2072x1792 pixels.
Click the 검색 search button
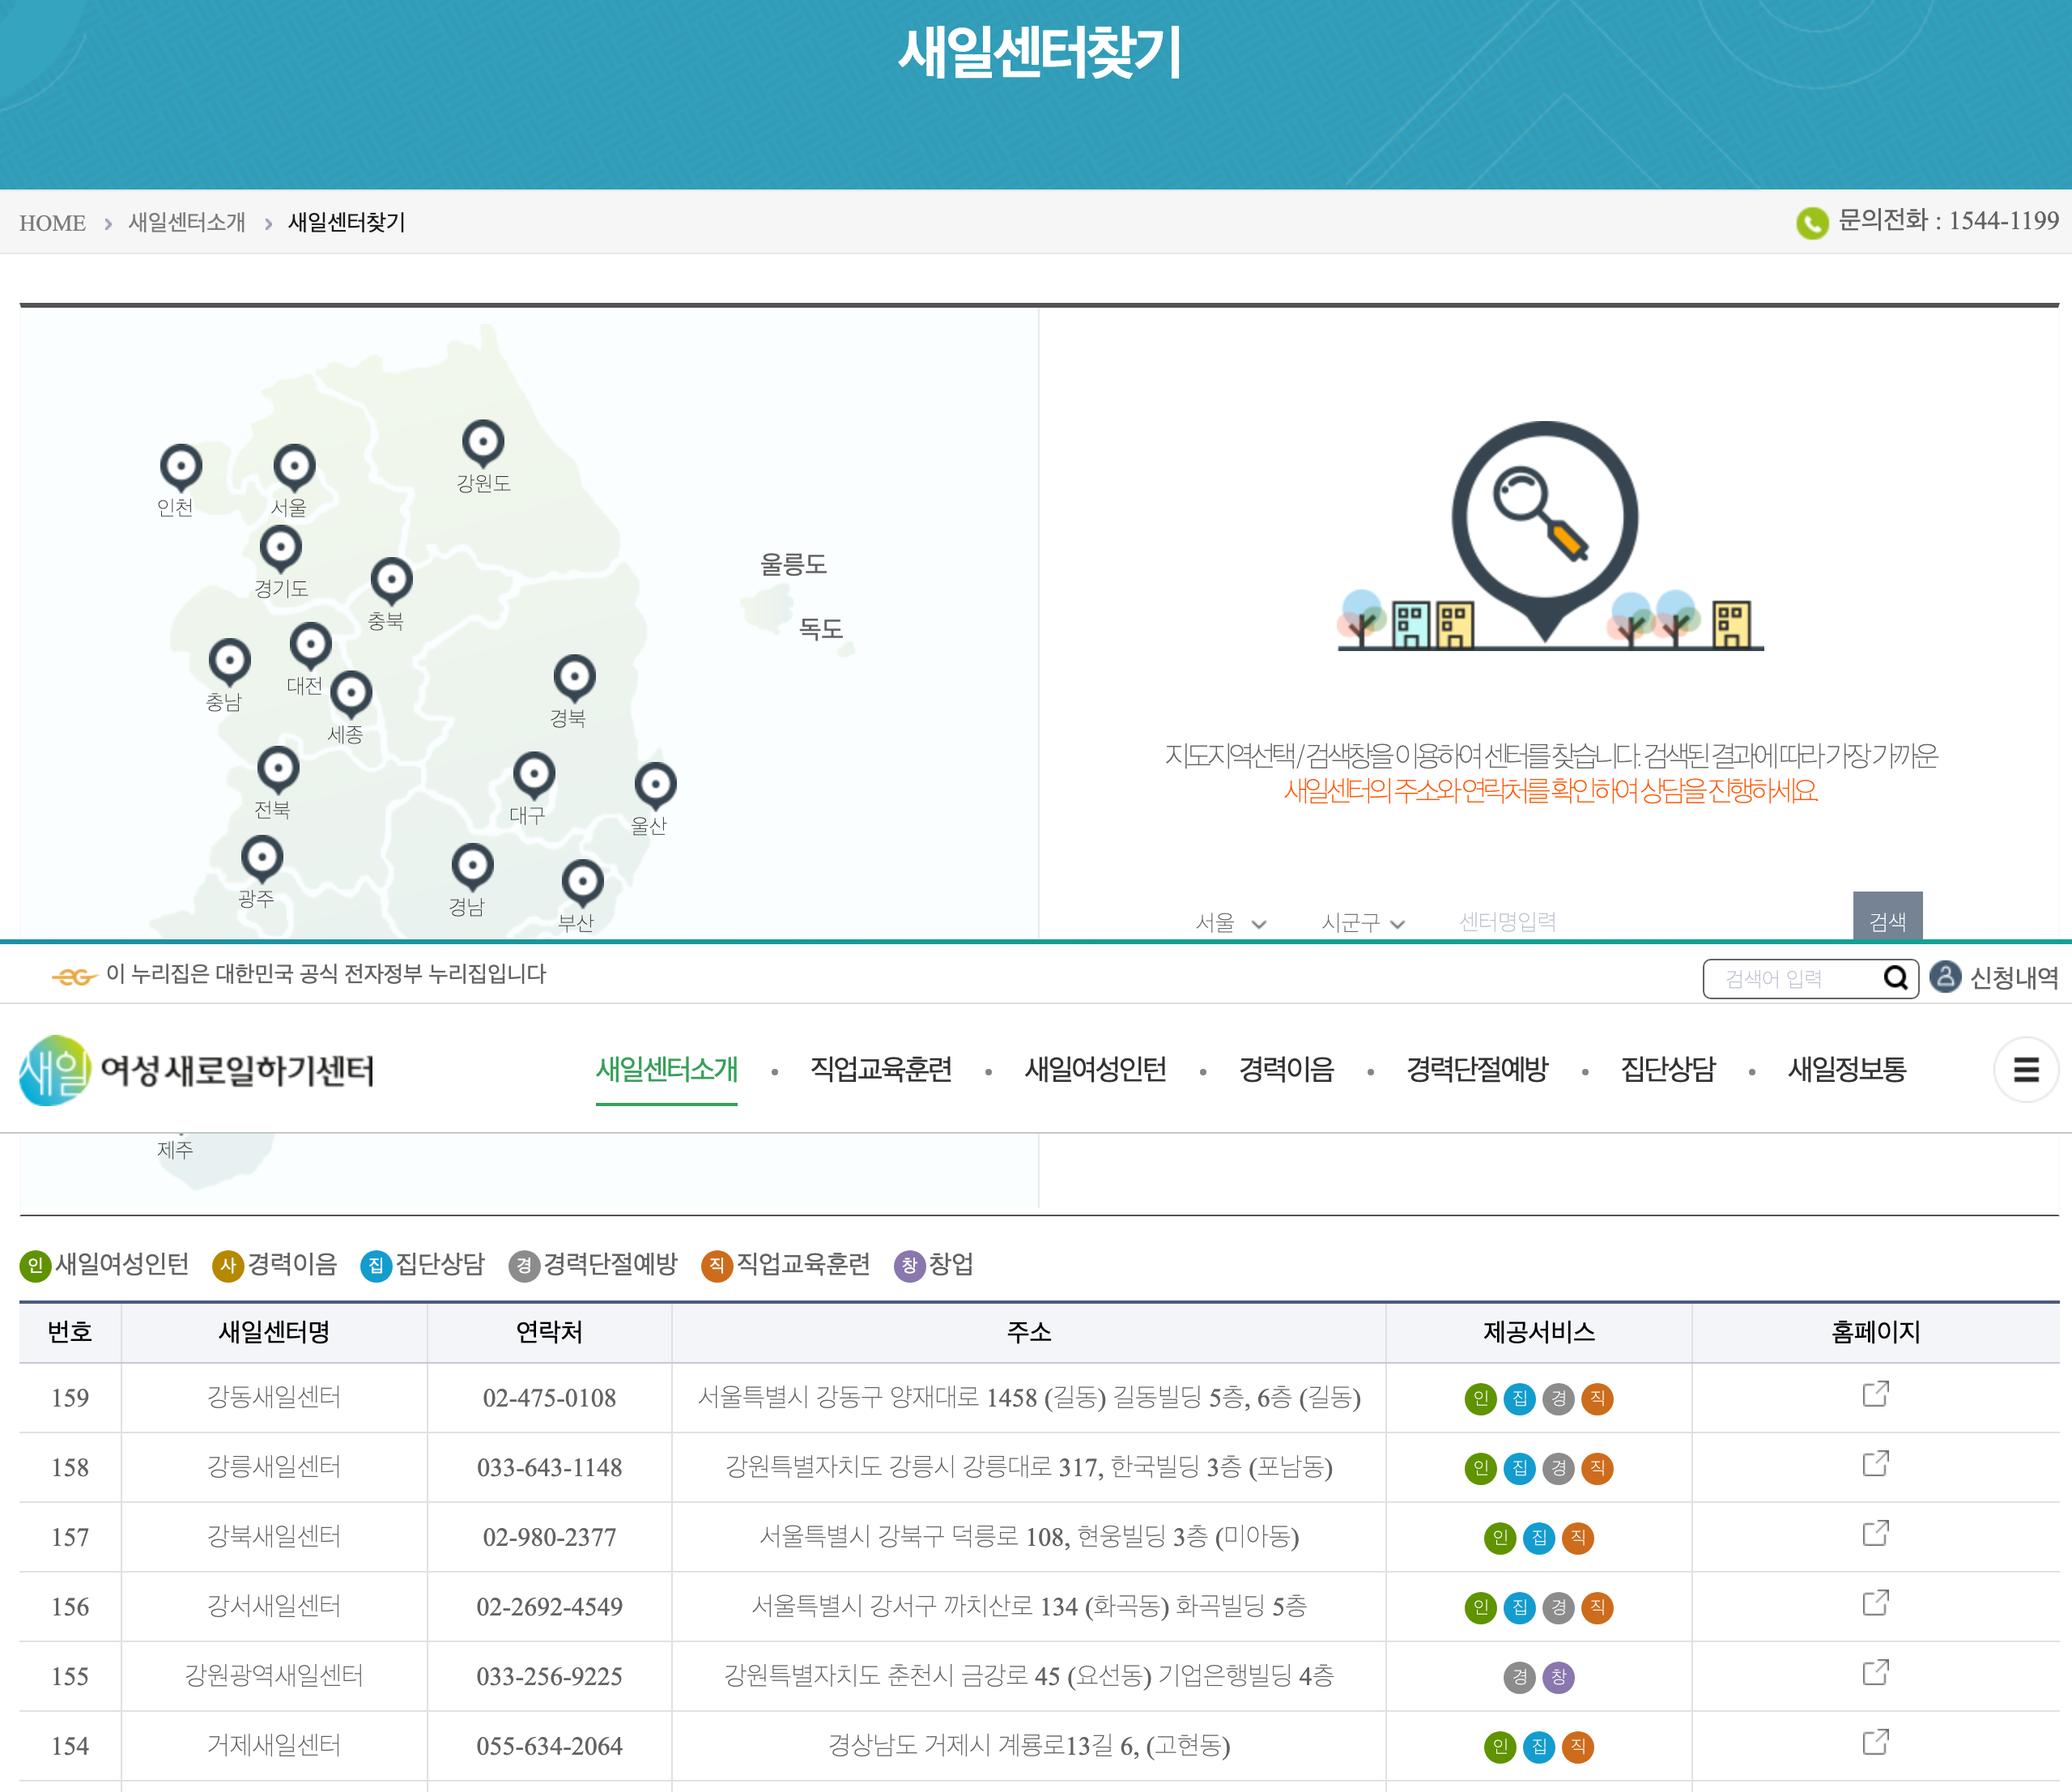(1887, 918)
